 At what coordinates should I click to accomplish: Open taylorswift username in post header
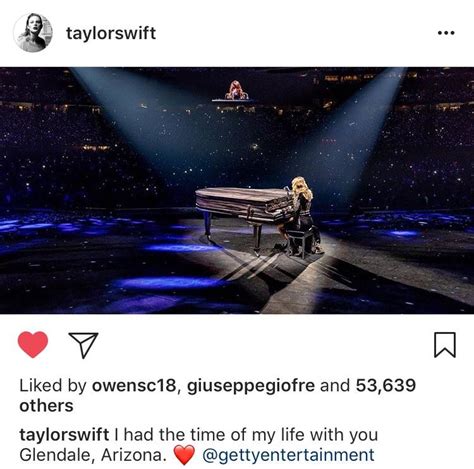point(111,33)
